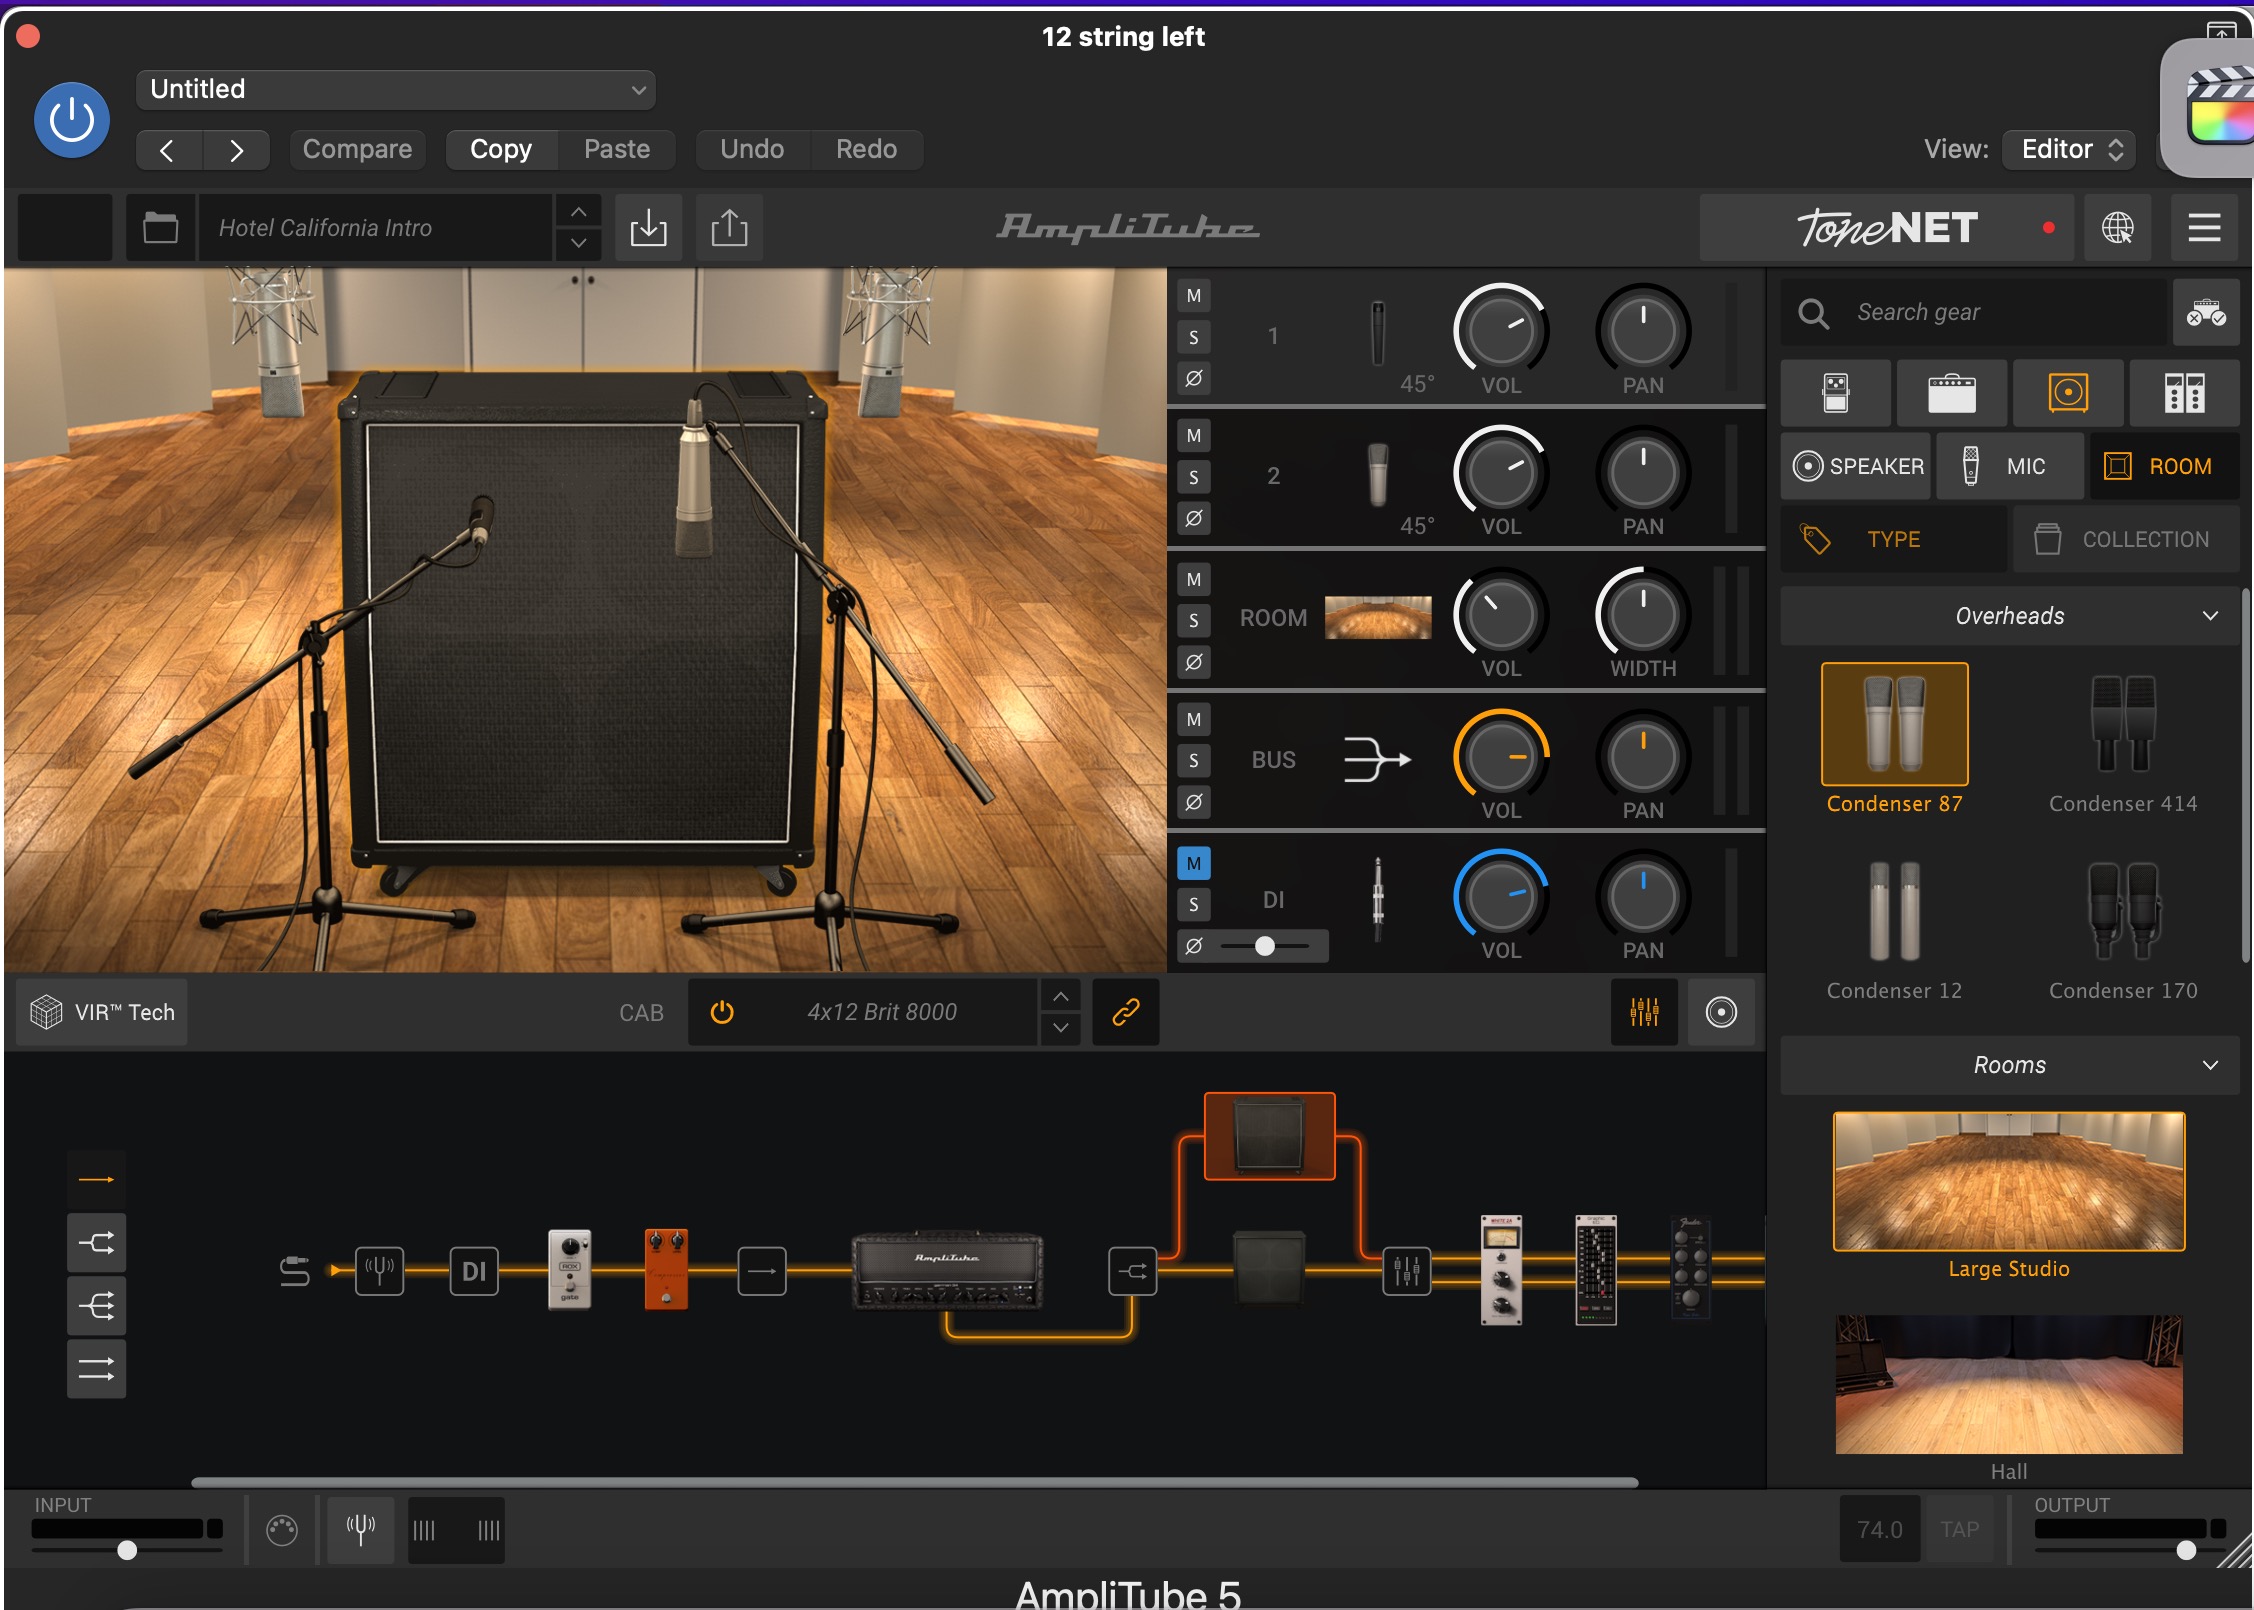2254x1610 pixels.
Task: Toggle the cabinet power button
Action: 722,1012
